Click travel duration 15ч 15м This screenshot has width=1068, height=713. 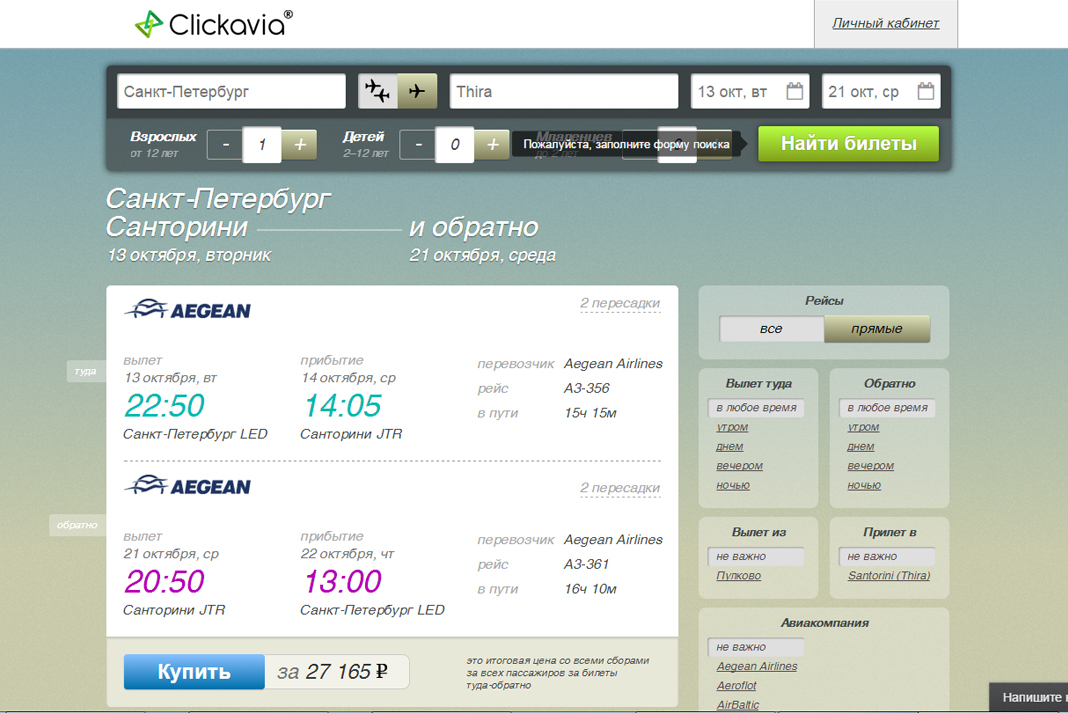591,413
